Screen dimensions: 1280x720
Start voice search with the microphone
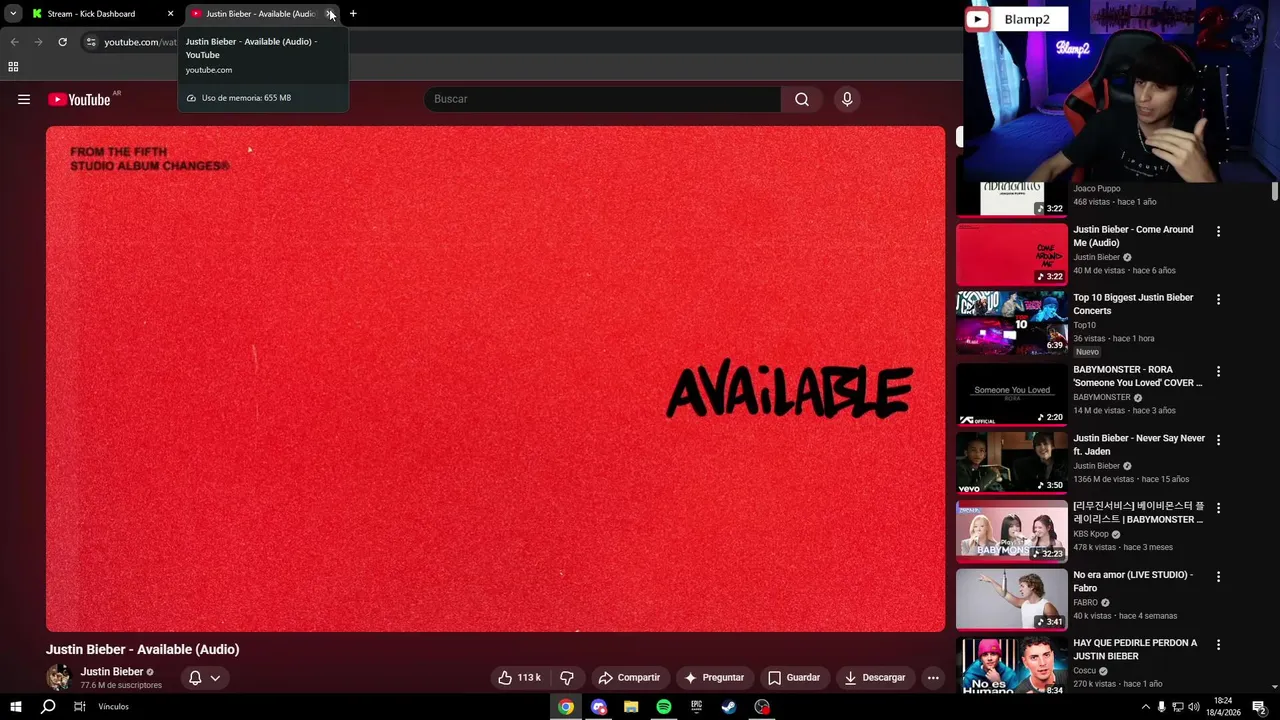(847, 99)
